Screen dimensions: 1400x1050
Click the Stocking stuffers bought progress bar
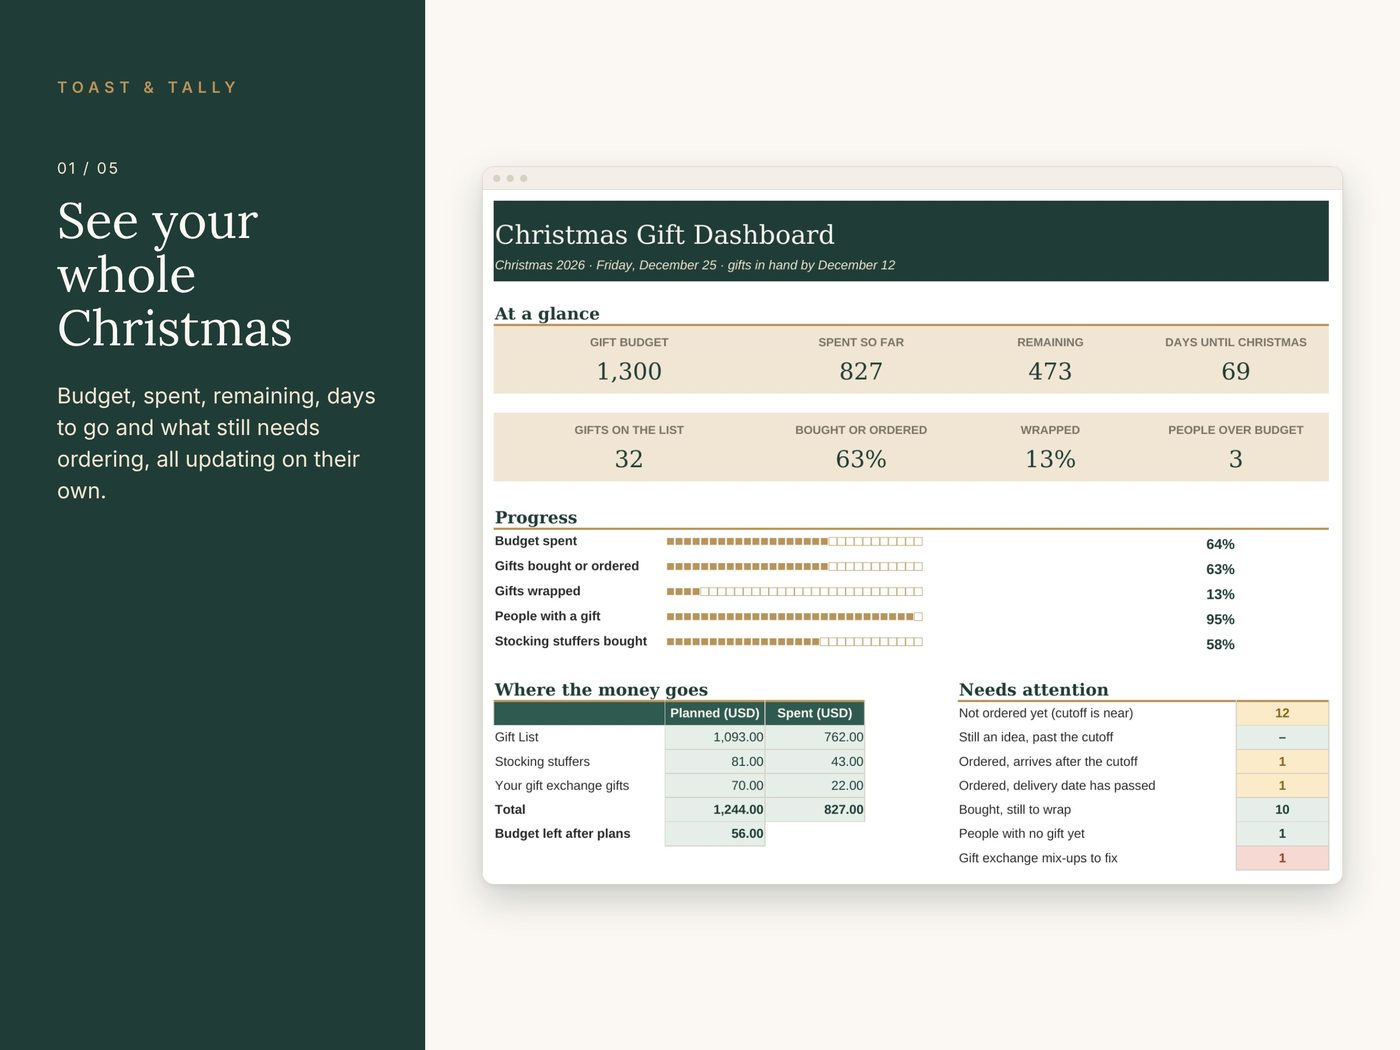(794, 641)
